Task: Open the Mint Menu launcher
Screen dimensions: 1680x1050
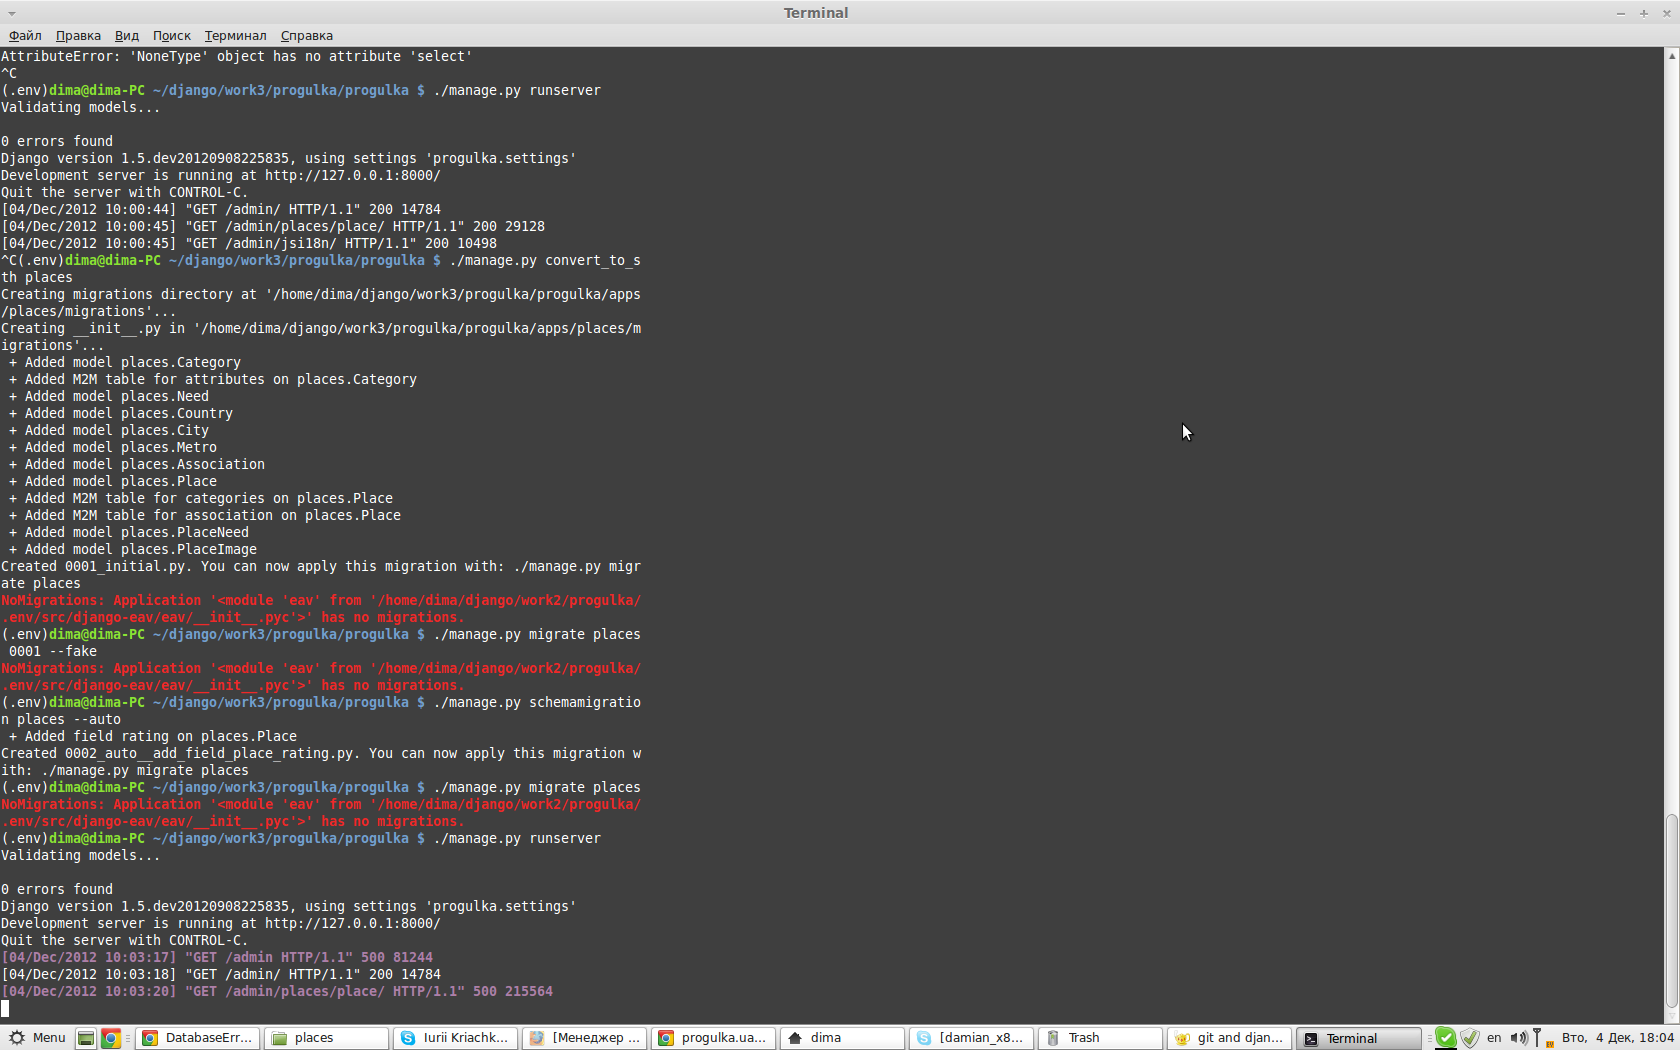Action: [x=37, y=1038]
